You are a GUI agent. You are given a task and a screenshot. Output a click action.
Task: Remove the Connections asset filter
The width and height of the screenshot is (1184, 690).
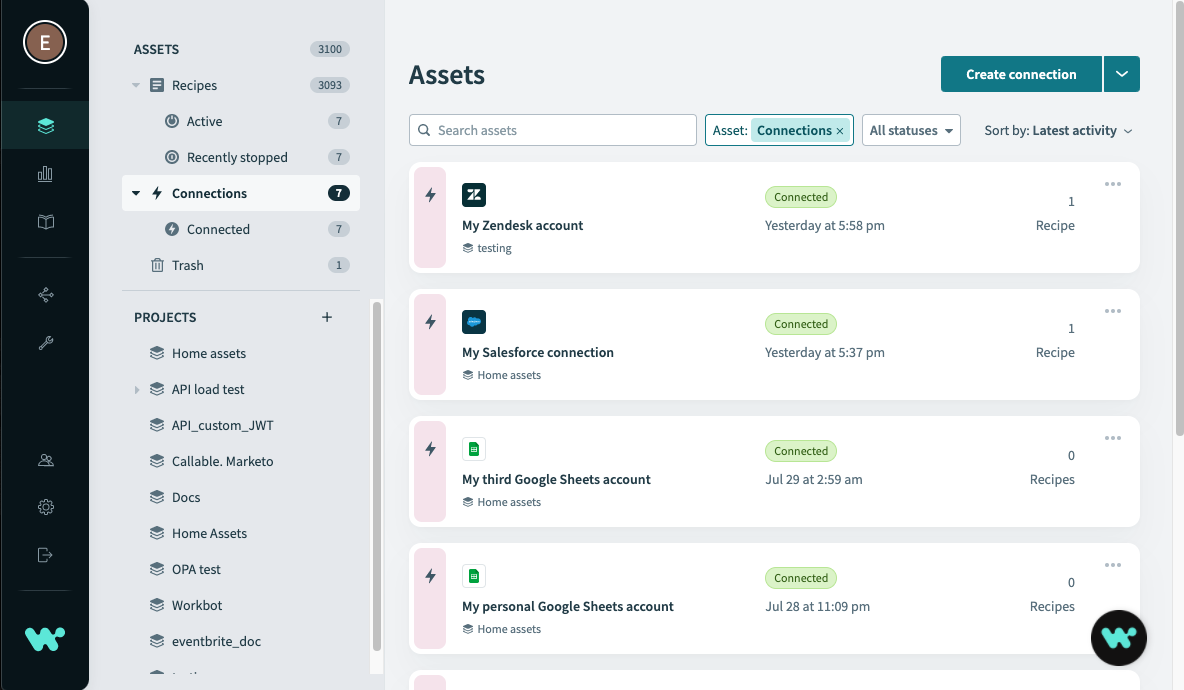point(840,131)
